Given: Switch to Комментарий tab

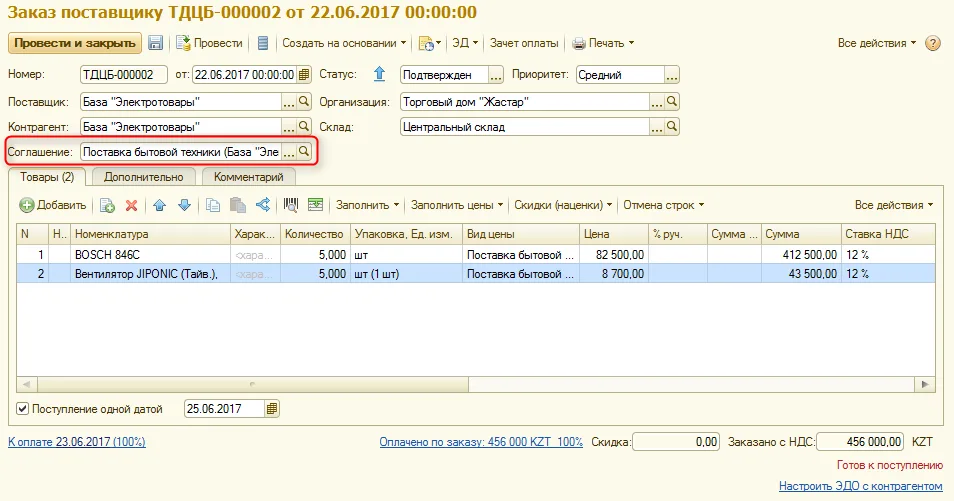Looking at the screenshot, I should (x=248, y=177).
